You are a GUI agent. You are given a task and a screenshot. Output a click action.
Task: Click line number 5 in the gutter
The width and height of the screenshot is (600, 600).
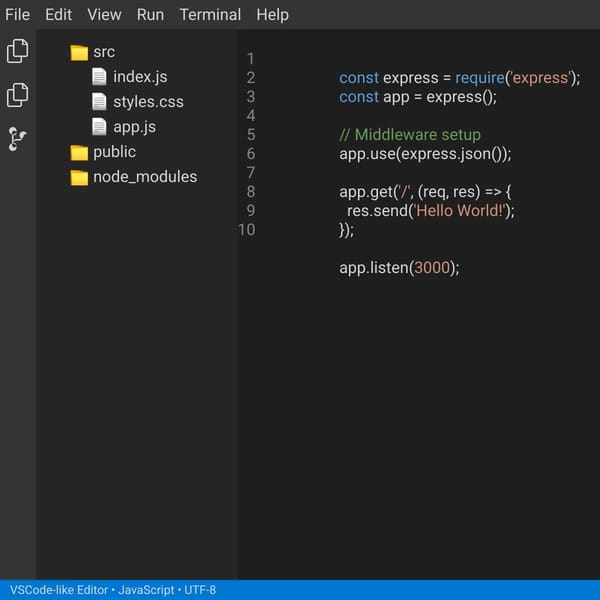(x=251, y=135)
